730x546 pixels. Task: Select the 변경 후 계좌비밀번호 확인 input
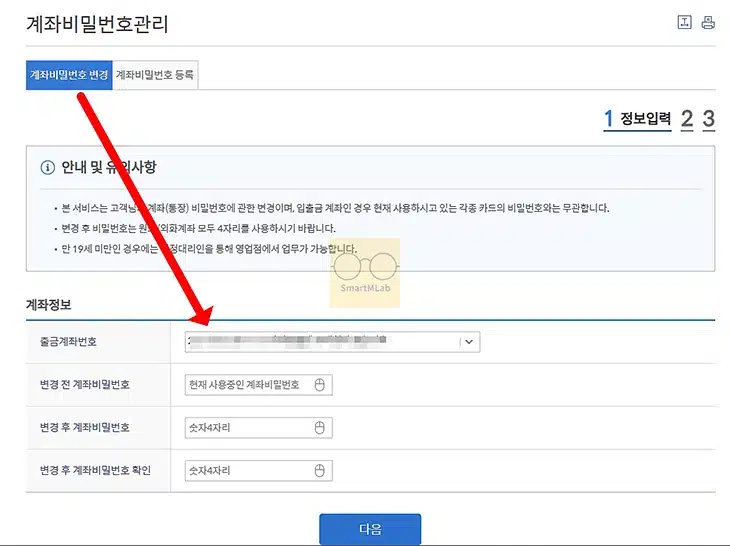[247, 470]
